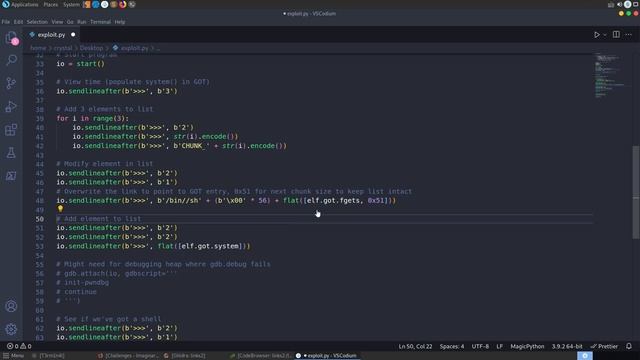The image size is (640, 360).
Task: Open the notifications bell
Action: coord(629,346)
